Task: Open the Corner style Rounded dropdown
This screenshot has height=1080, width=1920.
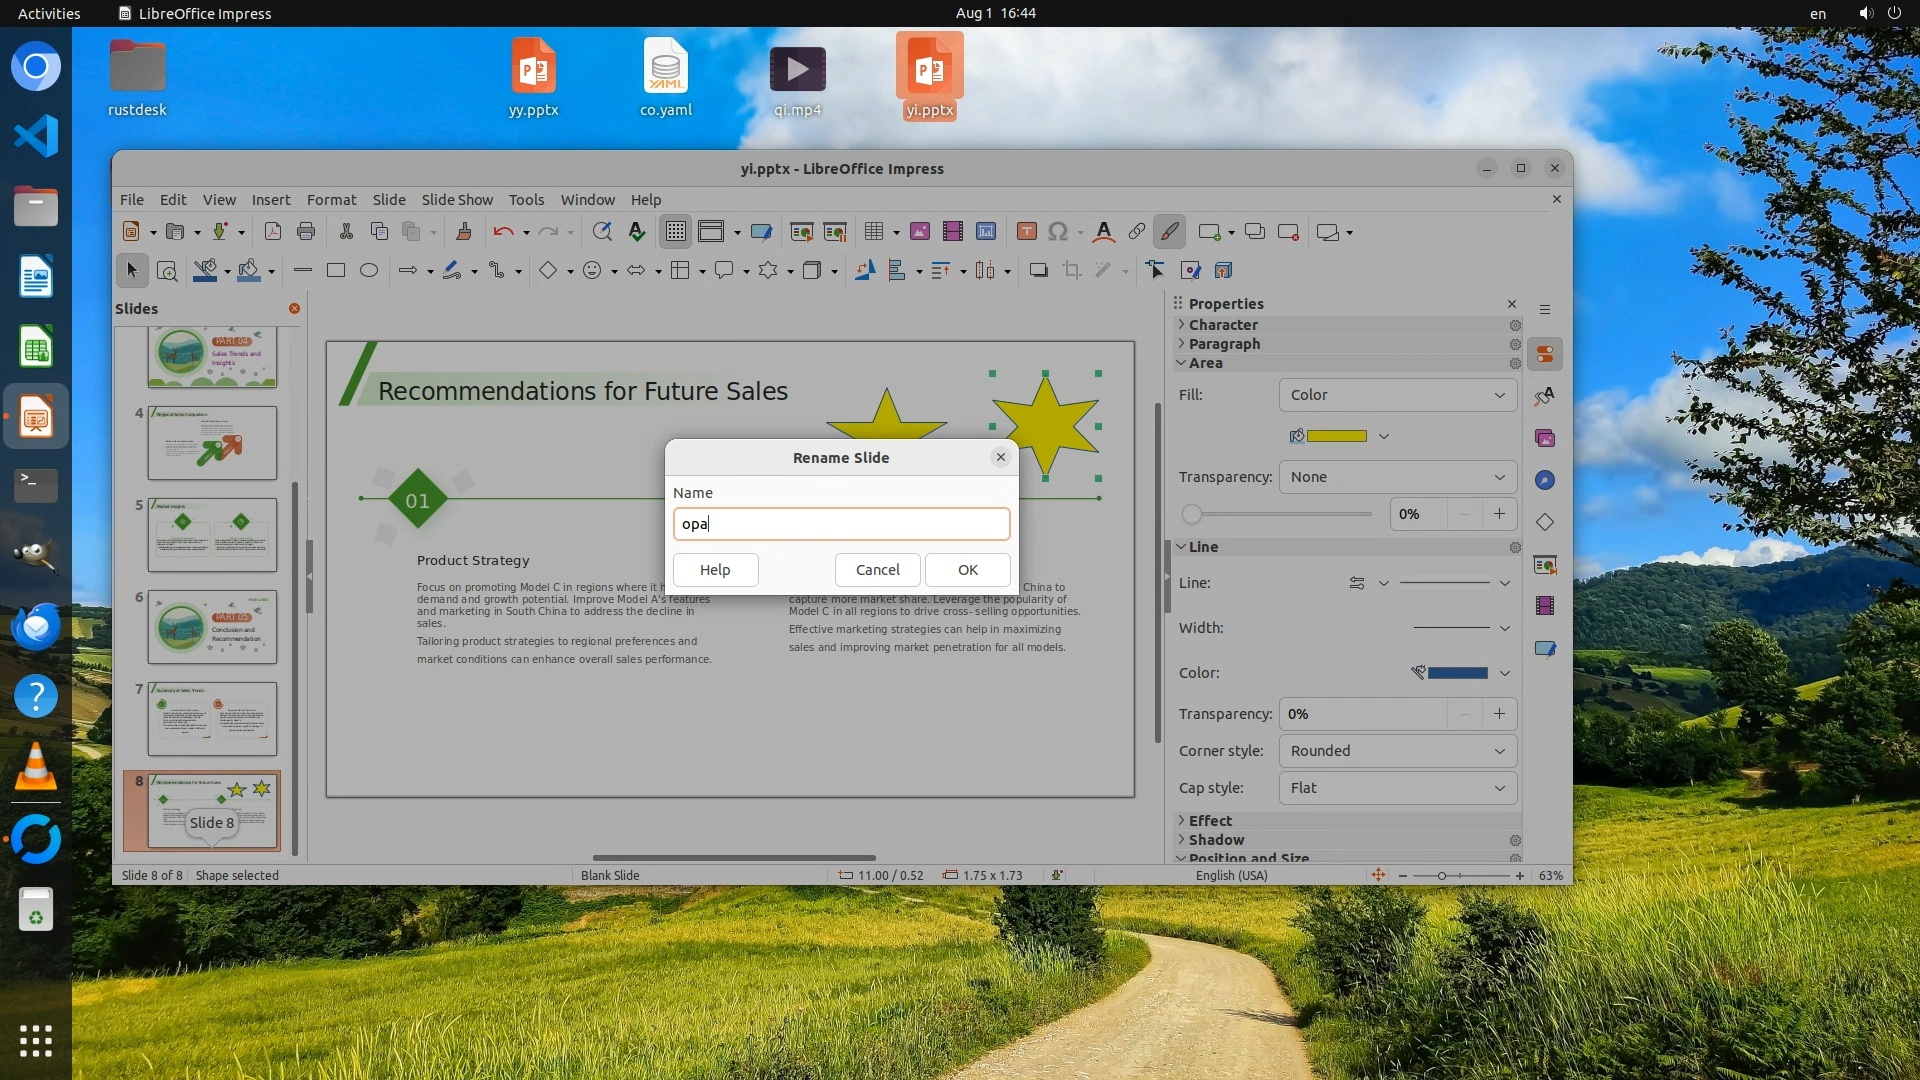Action: (1397, 751)
